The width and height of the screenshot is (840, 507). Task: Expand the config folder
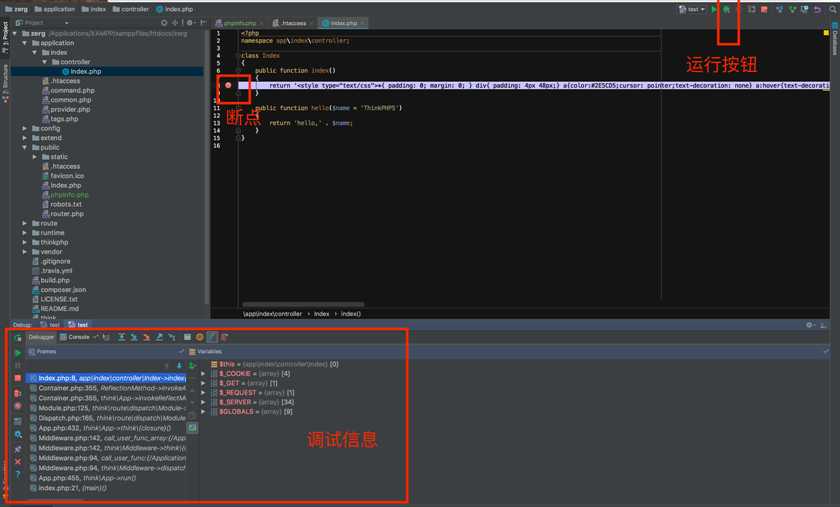coord(25,129)
